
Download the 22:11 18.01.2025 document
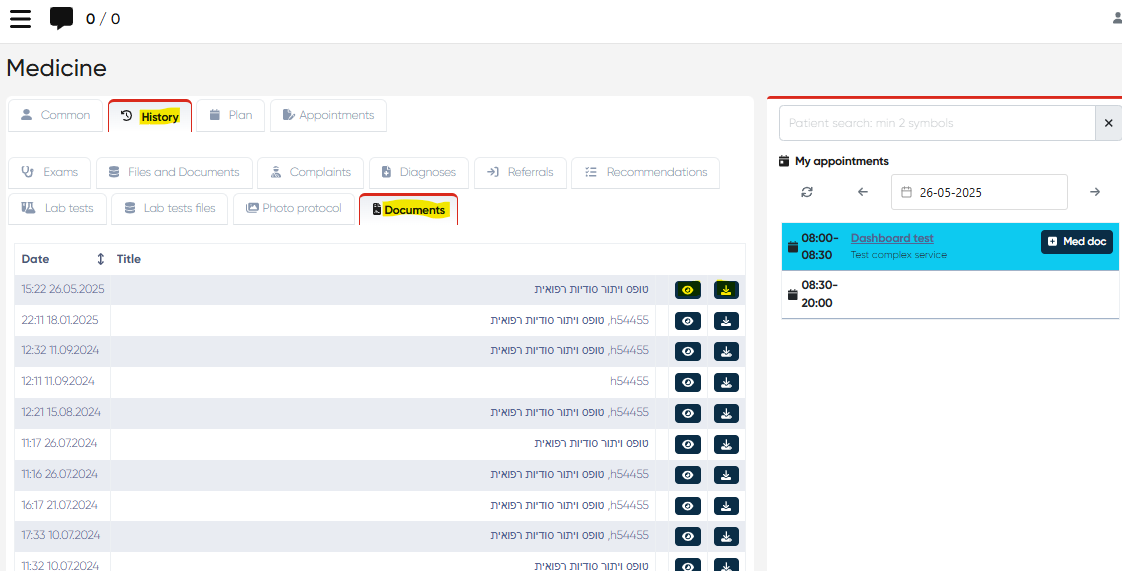point(727,321)
